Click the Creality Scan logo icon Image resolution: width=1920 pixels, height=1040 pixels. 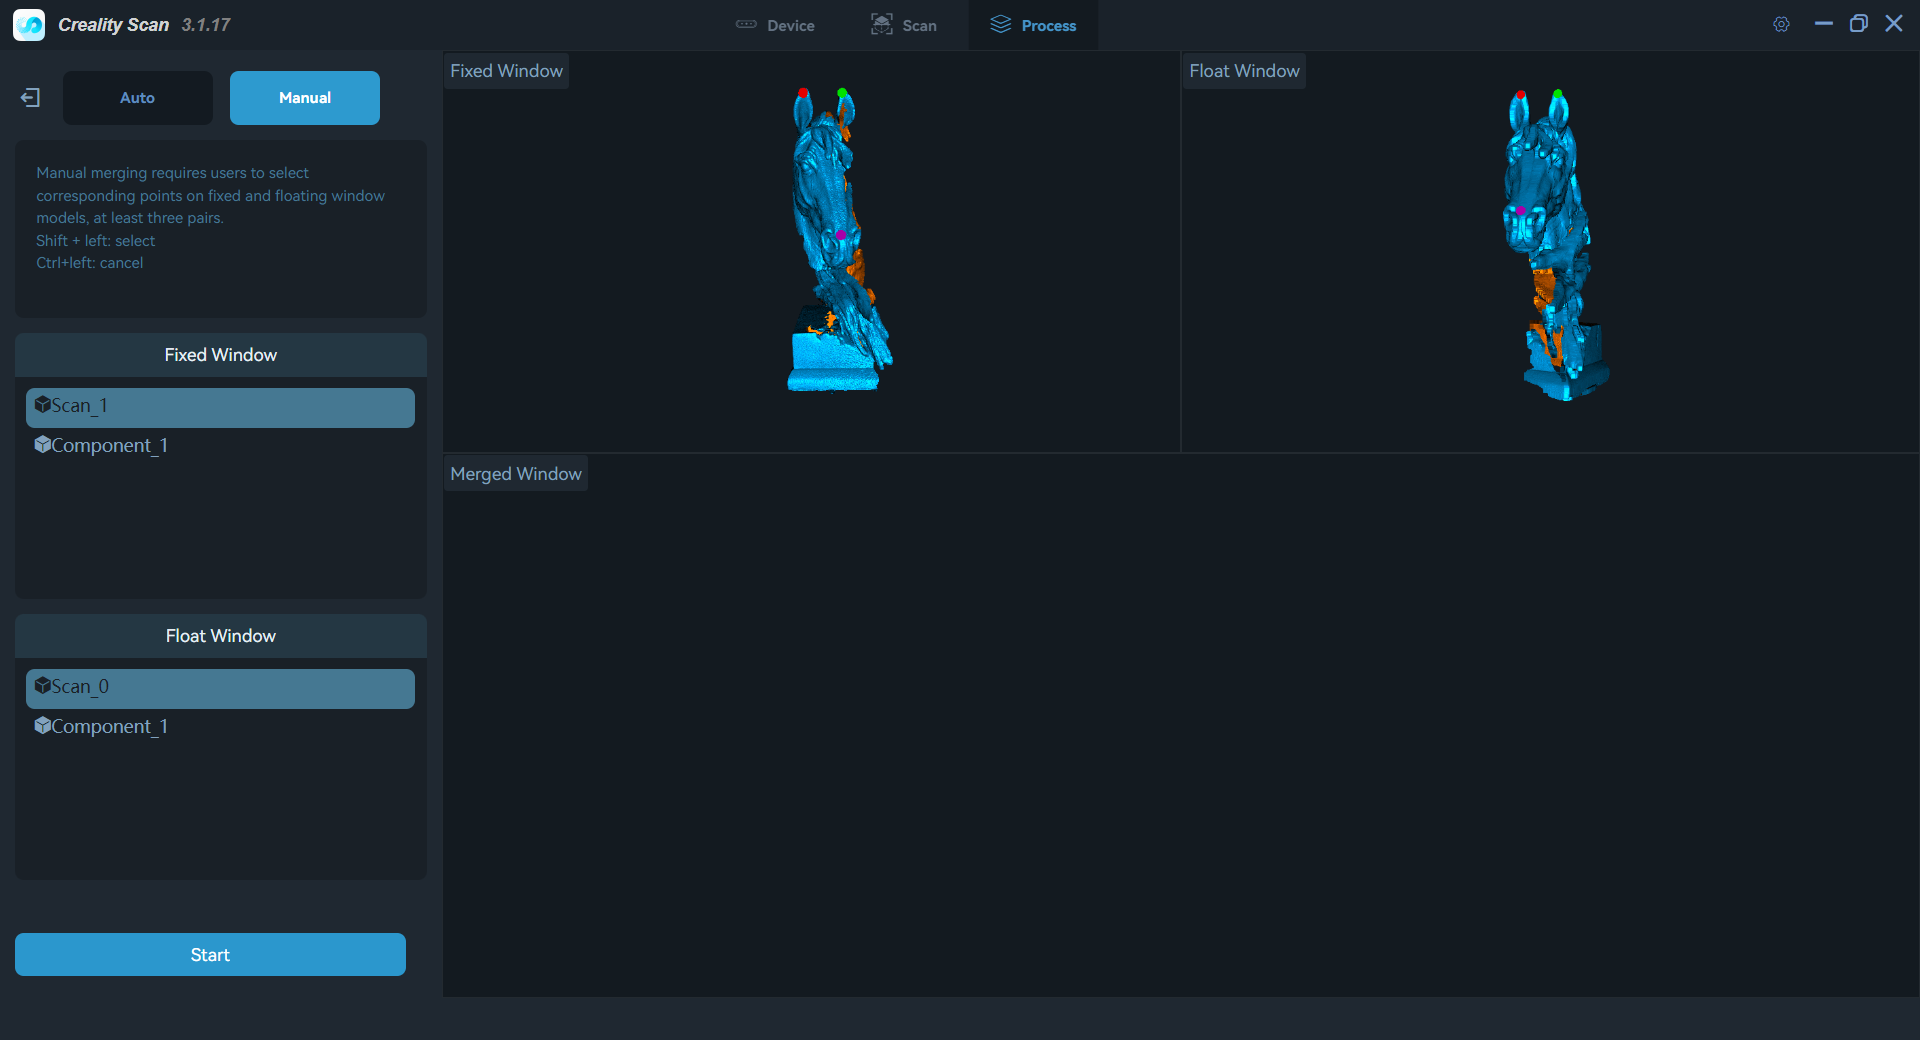[x=28, y=24]
